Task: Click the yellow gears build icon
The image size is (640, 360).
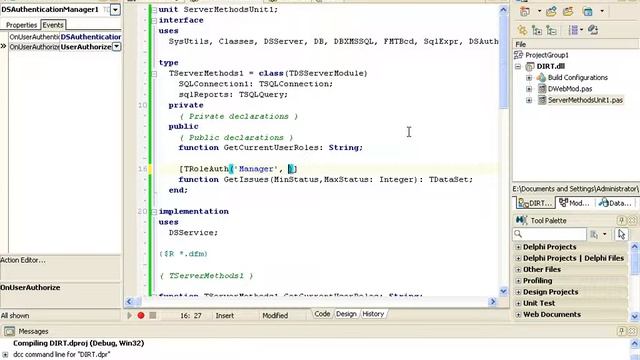Action: click(x=522, y=30)
